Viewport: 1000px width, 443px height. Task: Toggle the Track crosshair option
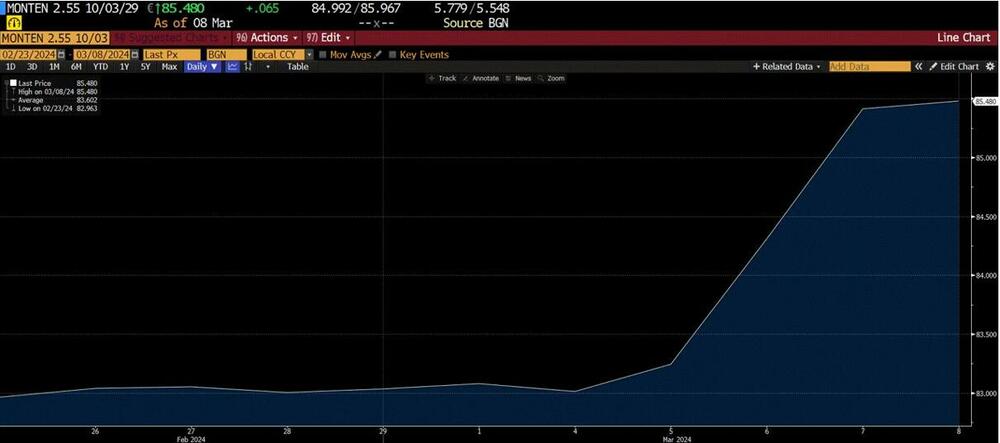pyautogui.click(x=441, y=78)
